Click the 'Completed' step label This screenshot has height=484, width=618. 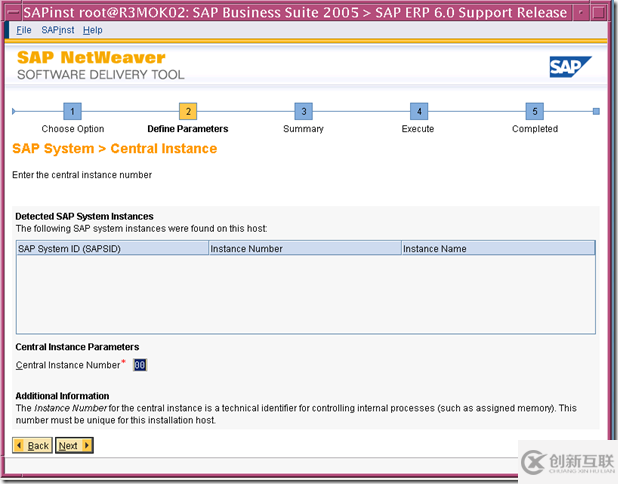tap(535, 129)
